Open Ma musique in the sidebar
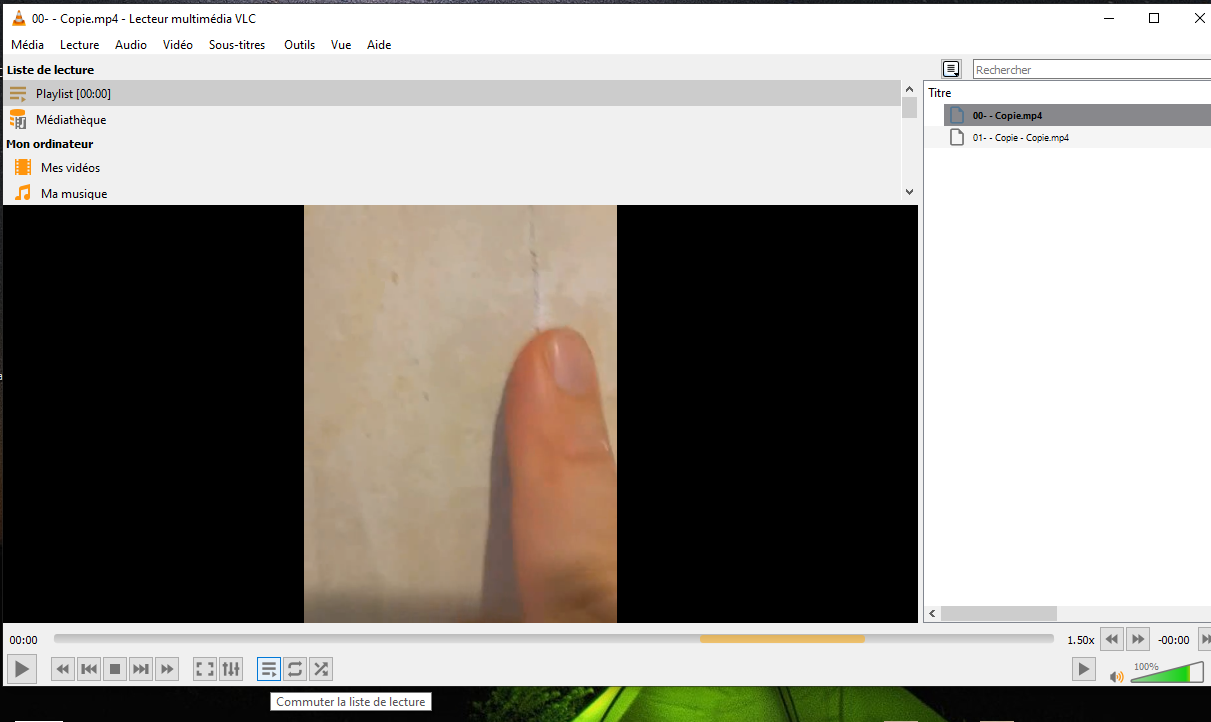The image size is (1211, 722). [452, 194]
